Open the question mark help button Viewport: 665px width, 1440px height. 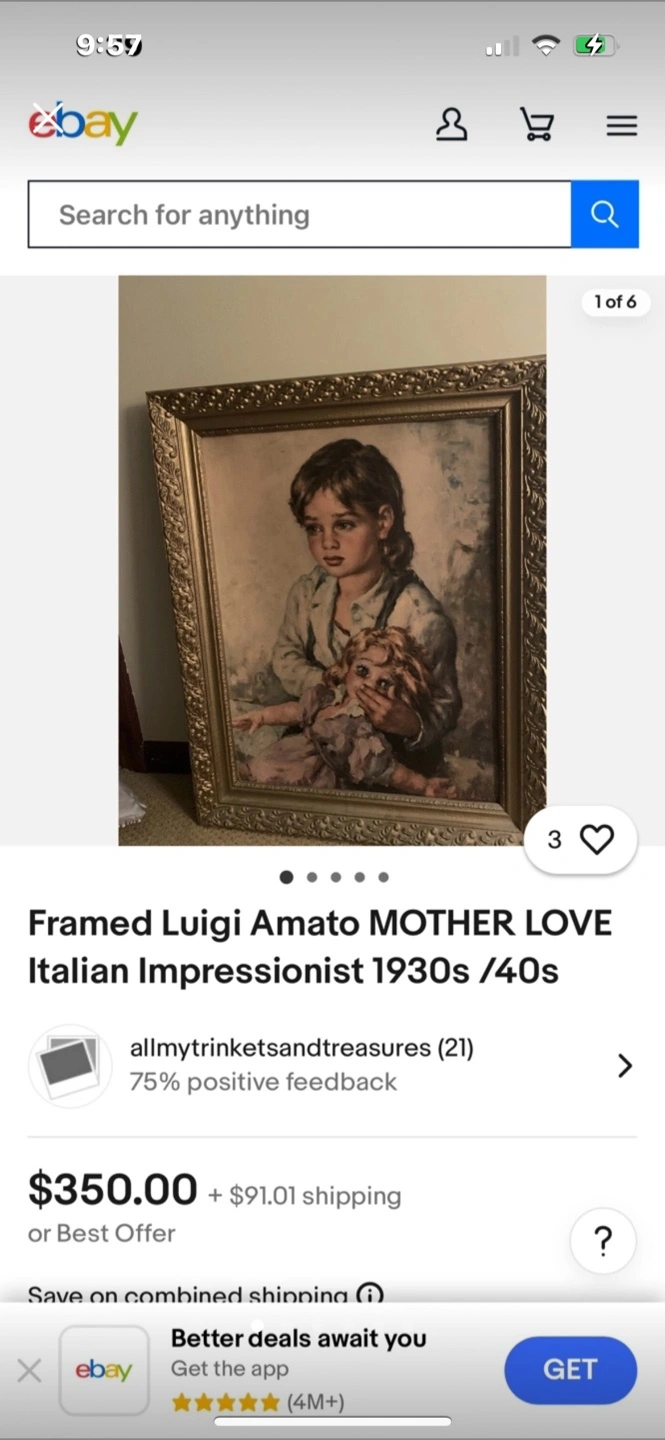tap(603, 1241)
